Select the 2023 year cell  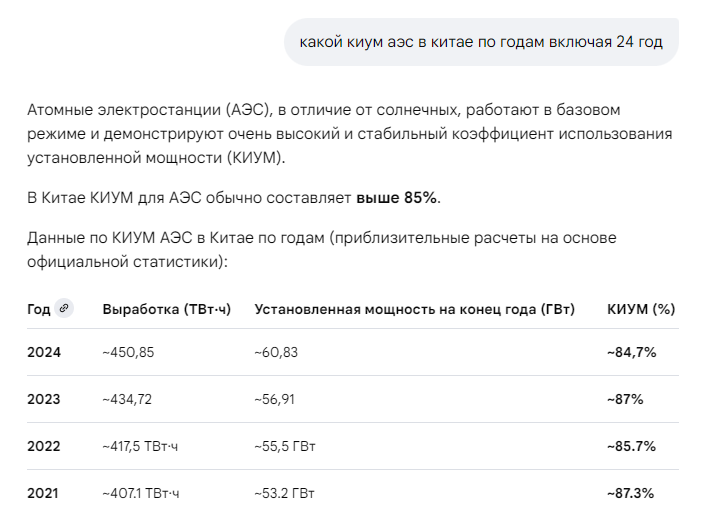pyautogui.click(x=44, y=399)
